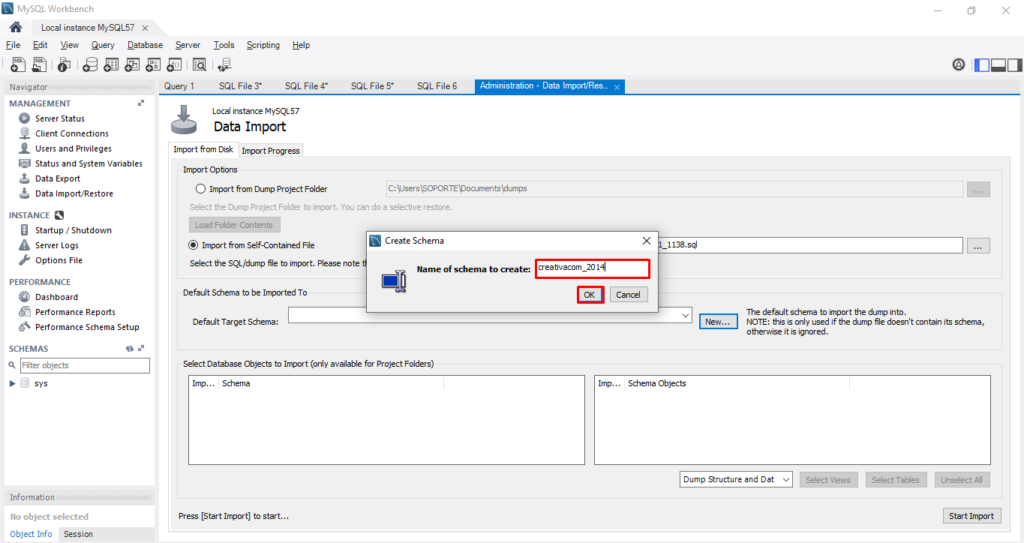Open the View menu

(x=69, y=45)
